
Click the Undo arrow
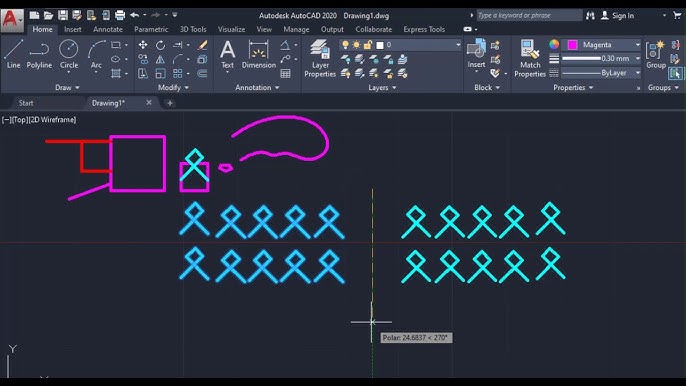(135, 15)
